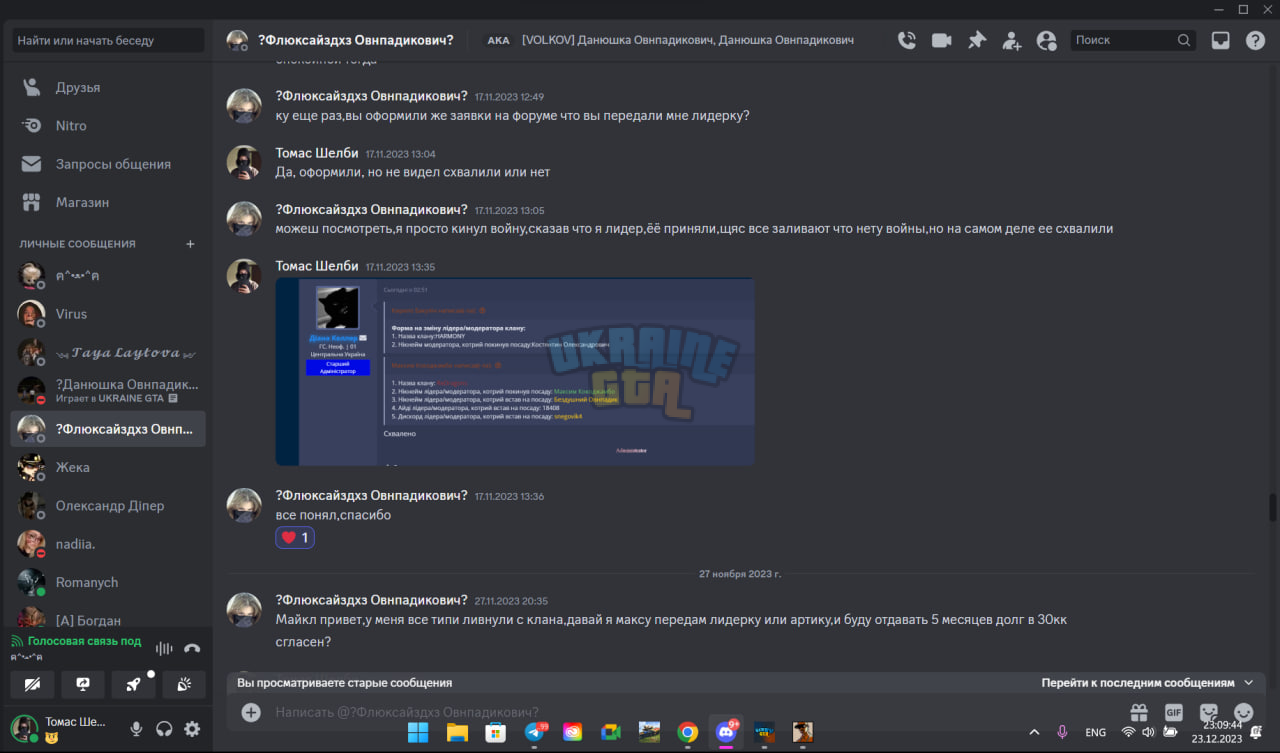Click the Найти или начать беседу box

(108, 40)
